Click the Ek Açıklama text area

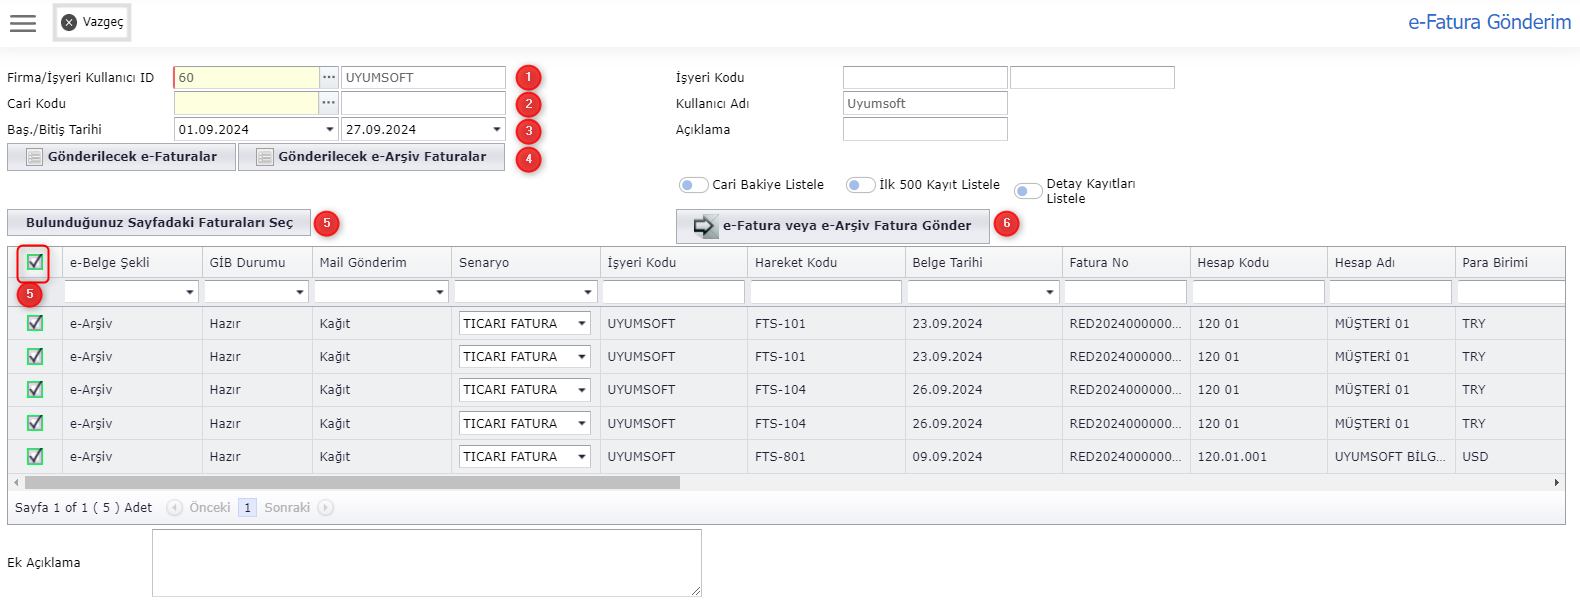tap(427, 563)
